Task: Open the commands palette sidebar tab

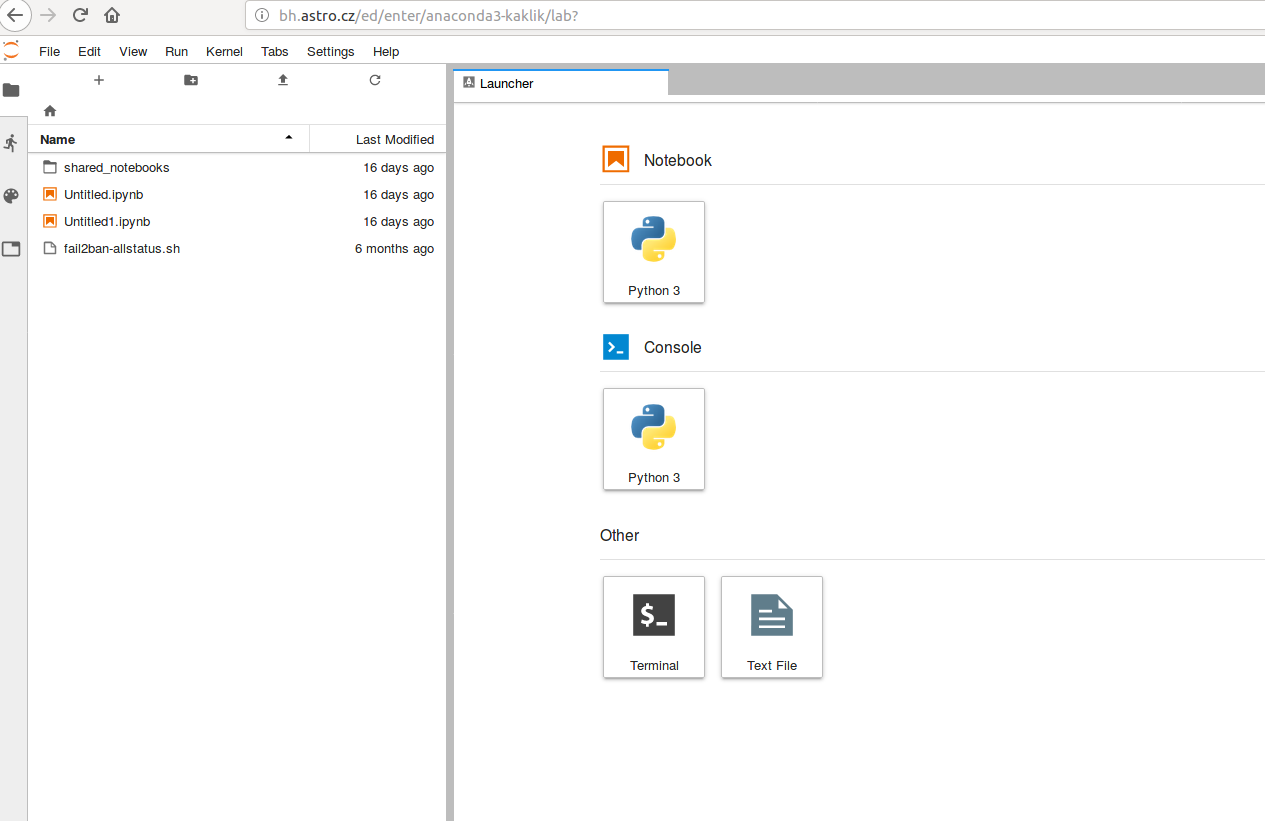Action: click(x=11, y=196)
